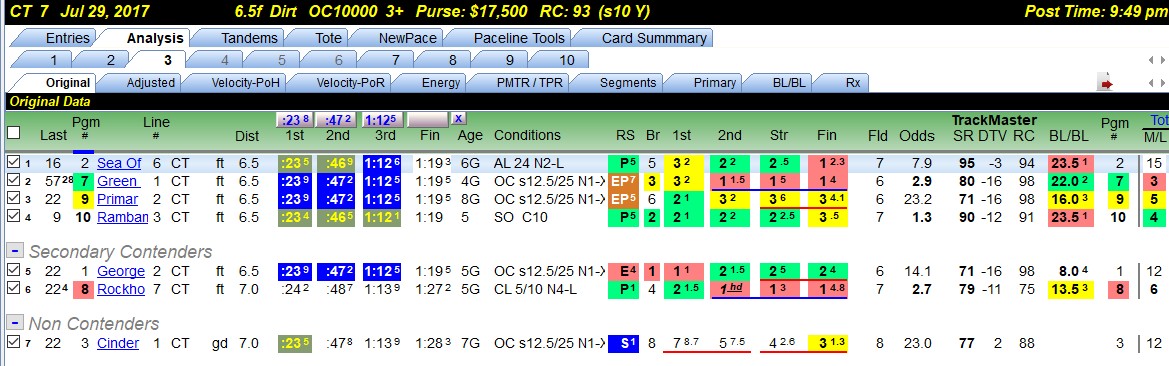Screen dimensions: 1169x366
Task: Open the Ramban horse link
Action: (122, 218)
